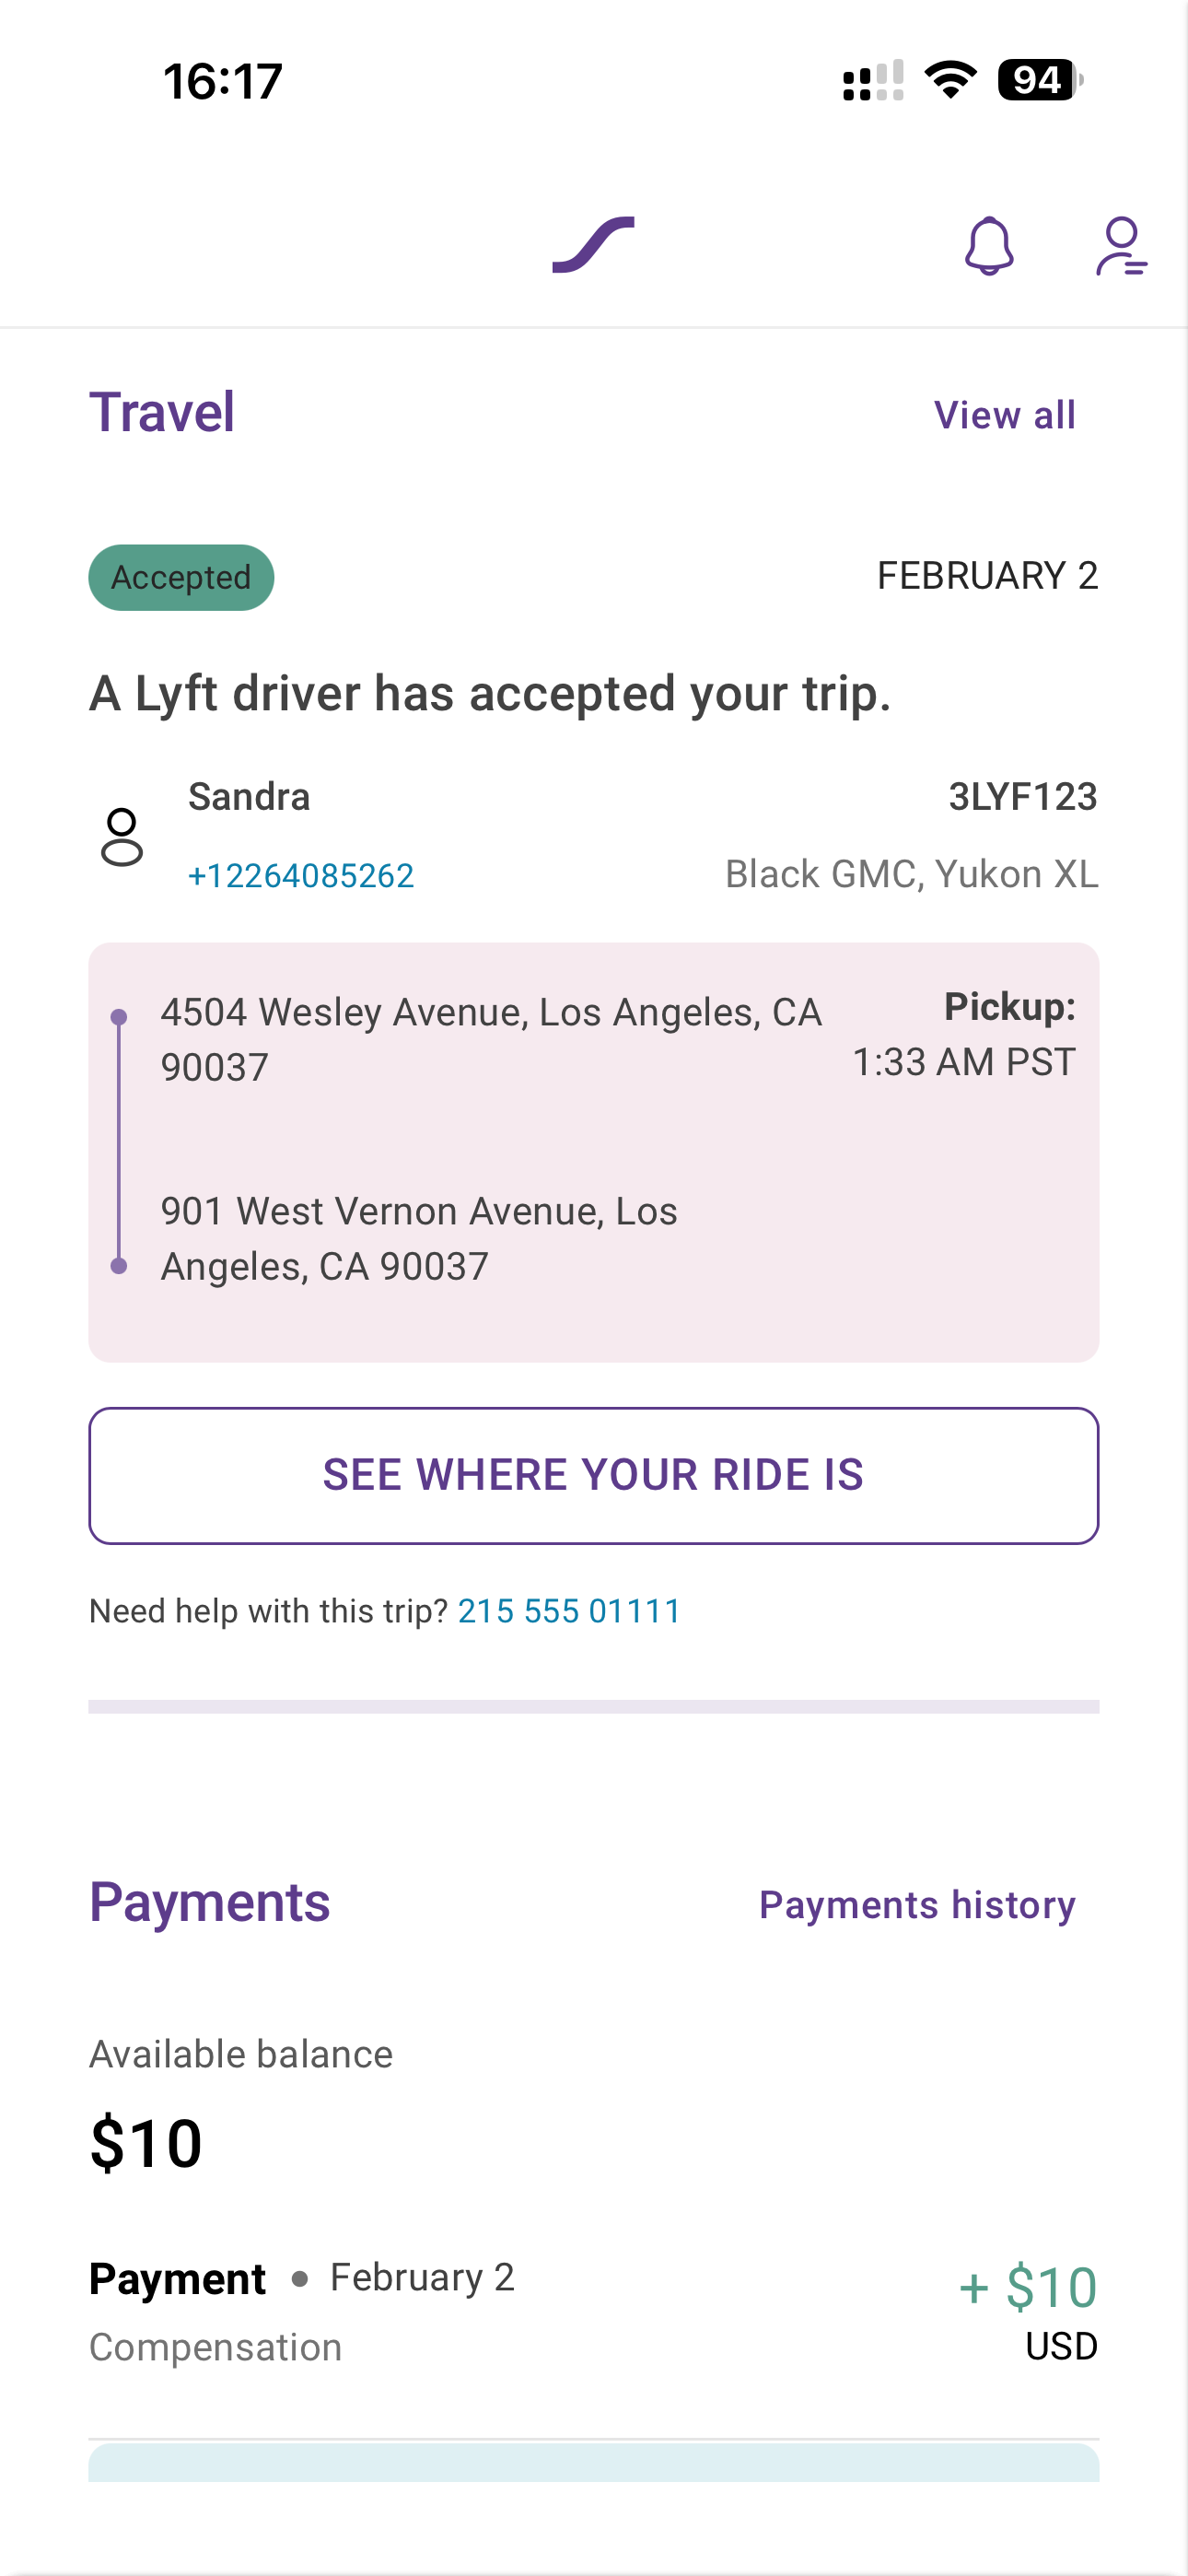Call driver number +12264085262

pos(301,876)
